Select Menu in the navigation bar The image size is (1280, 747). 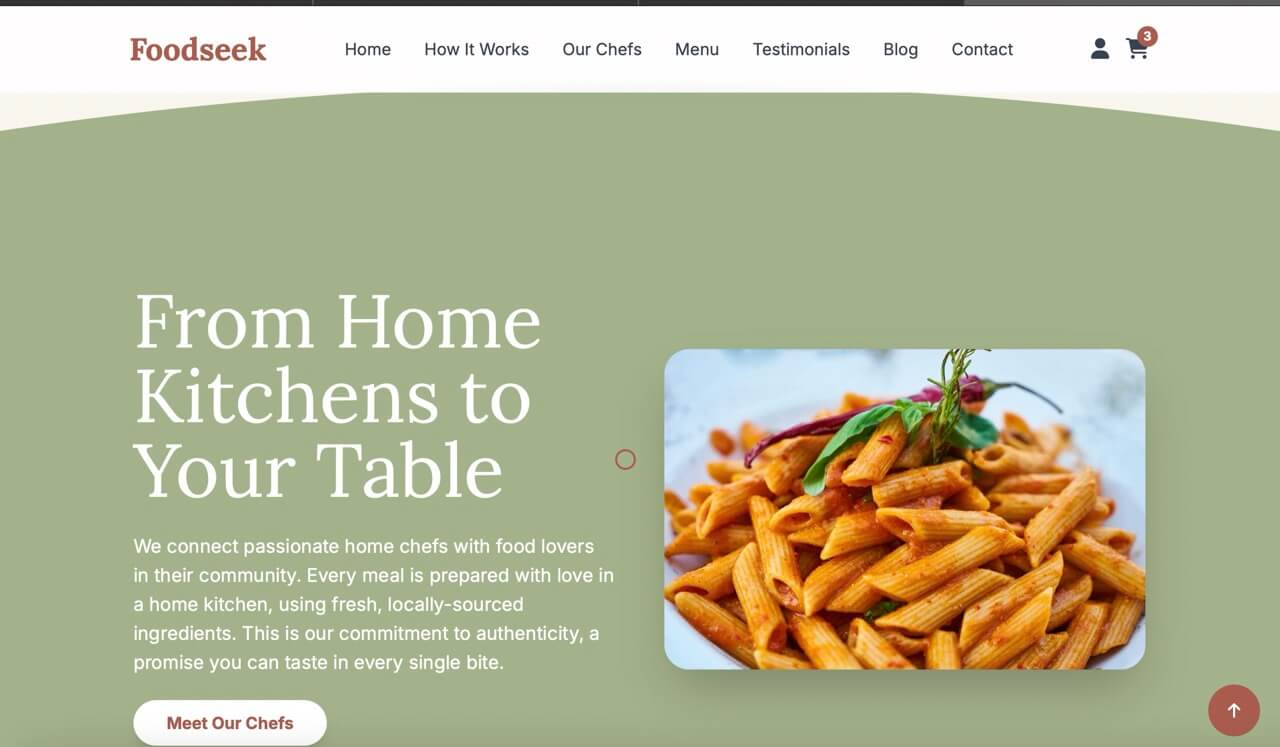697,49
